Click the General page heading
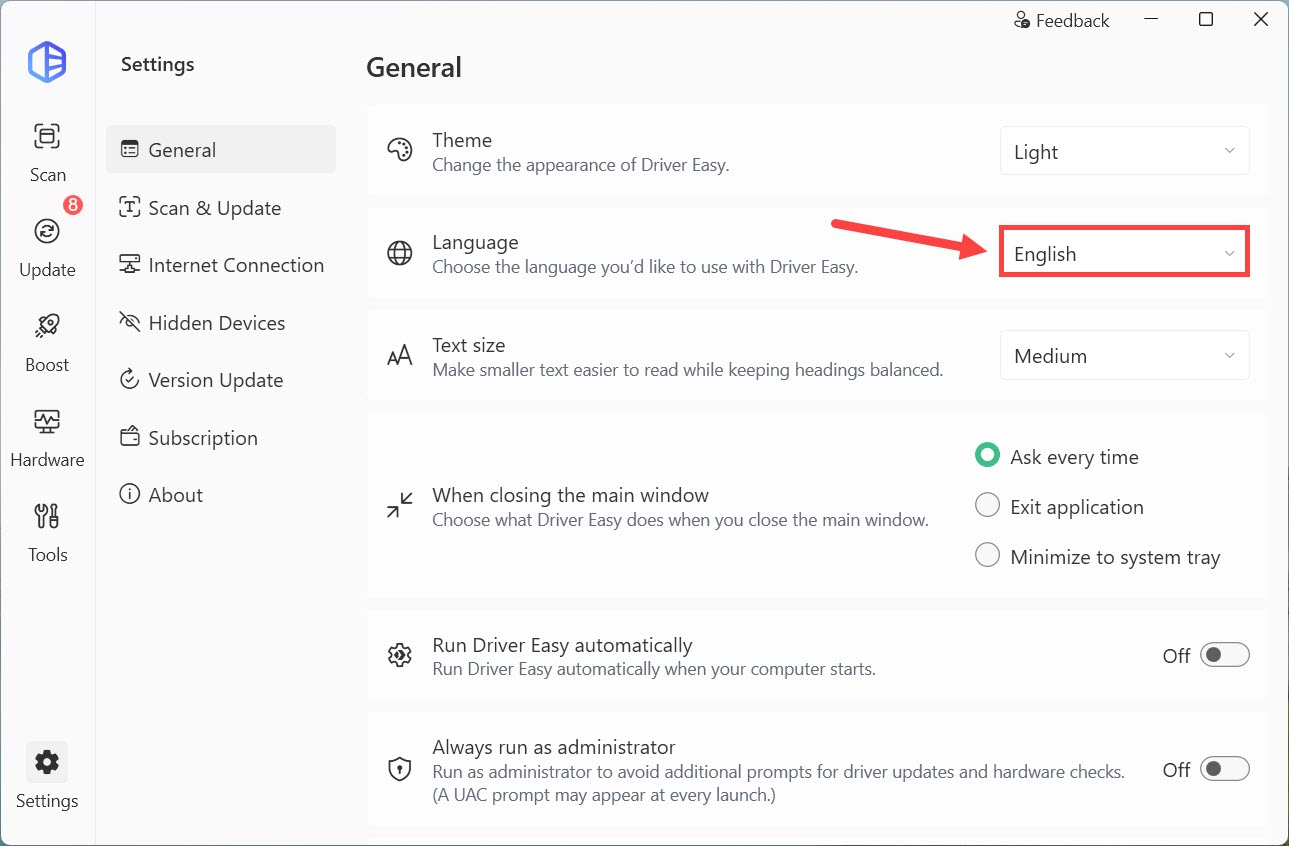 click(x=414, y=67)
